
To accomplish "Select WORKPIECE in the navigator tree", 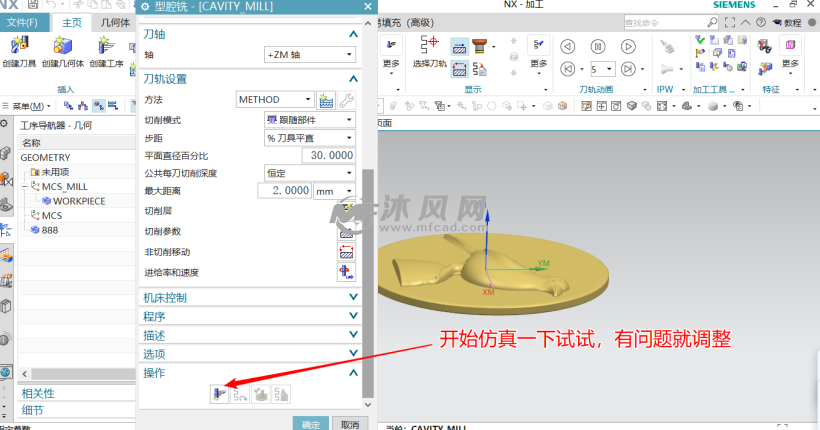I will pyautogui.click(x=79, y=201).
